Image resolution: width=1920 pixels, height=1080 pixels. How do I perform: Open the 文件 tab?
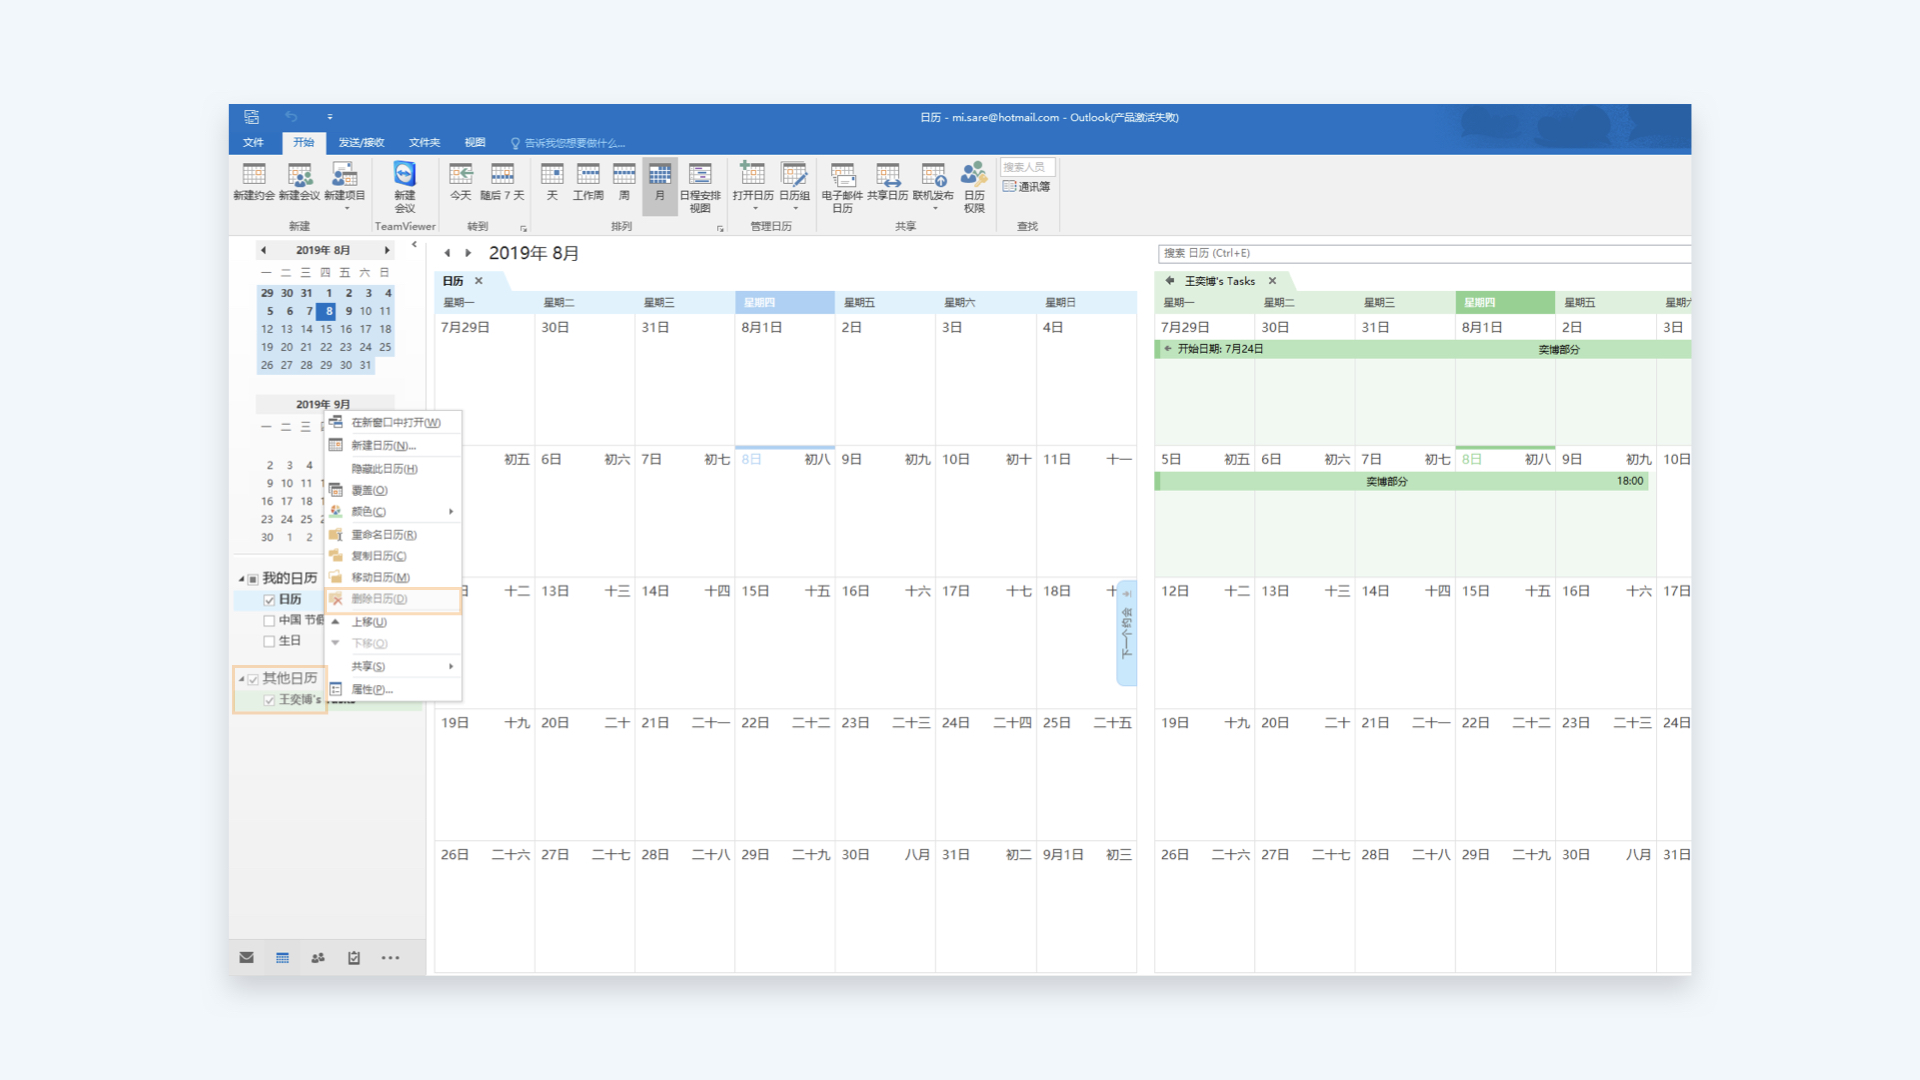(253, 143)
